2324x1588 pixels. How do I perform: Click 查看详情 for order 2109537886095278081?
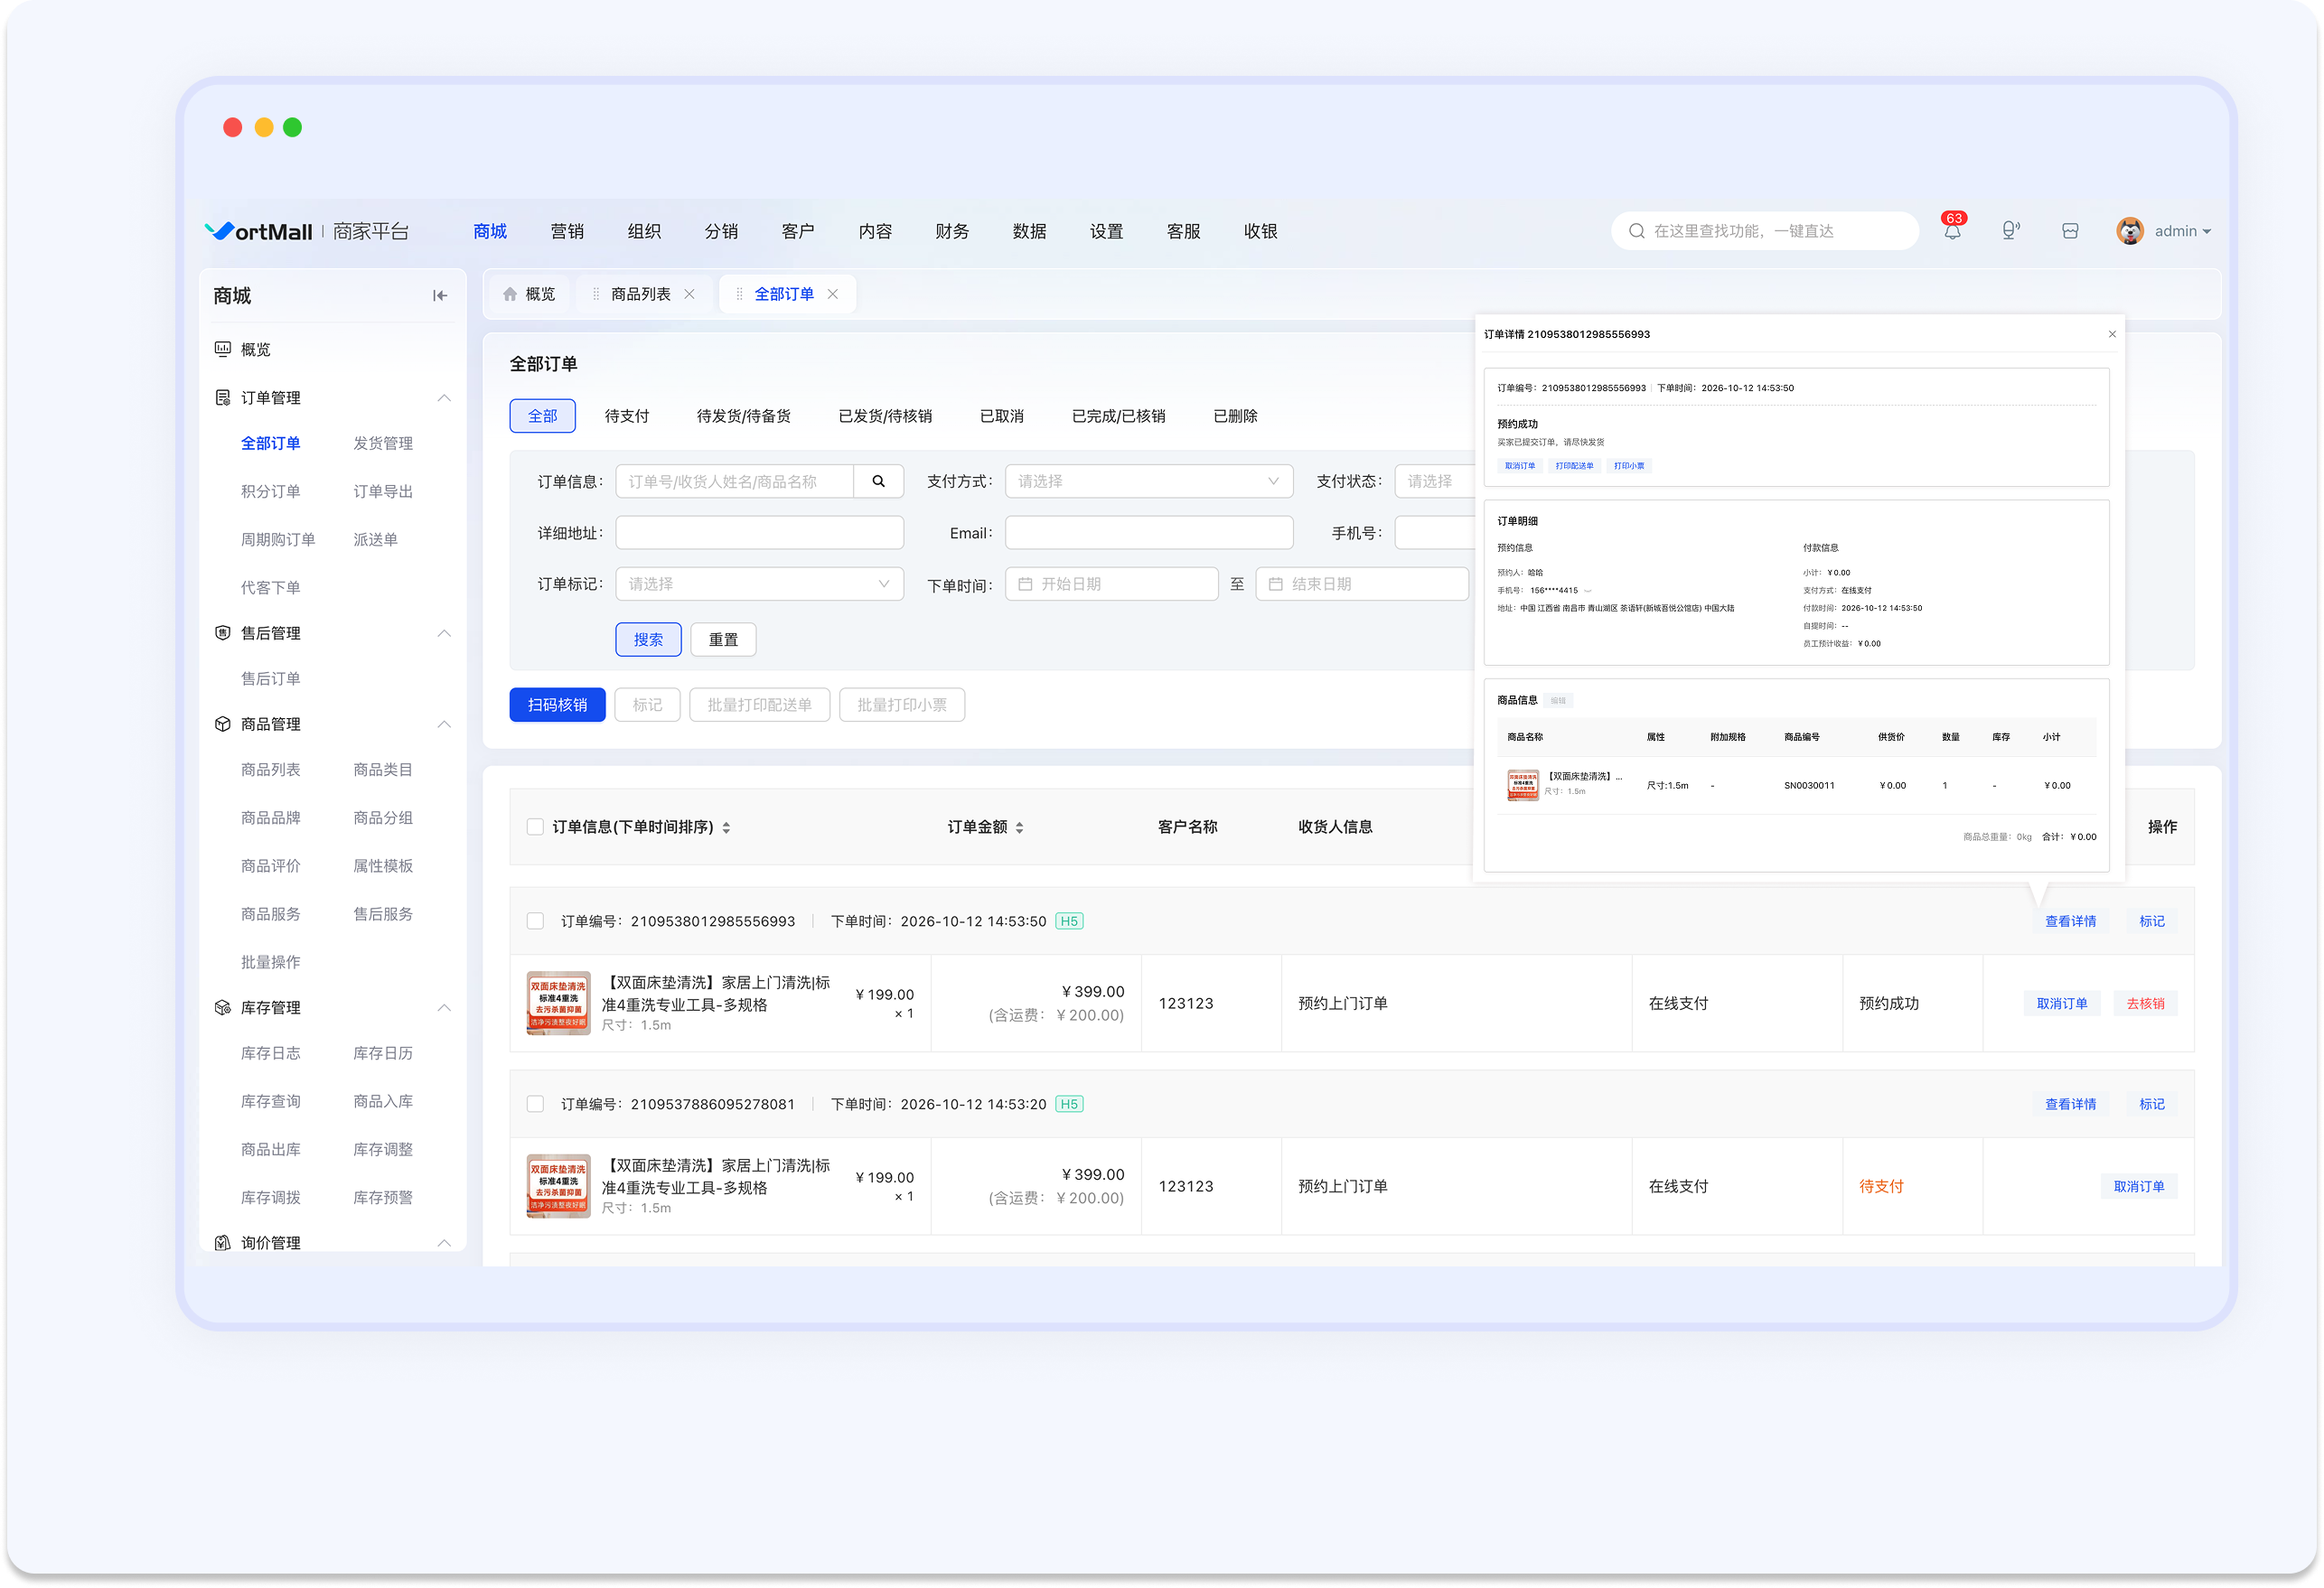(2070, 1104)
